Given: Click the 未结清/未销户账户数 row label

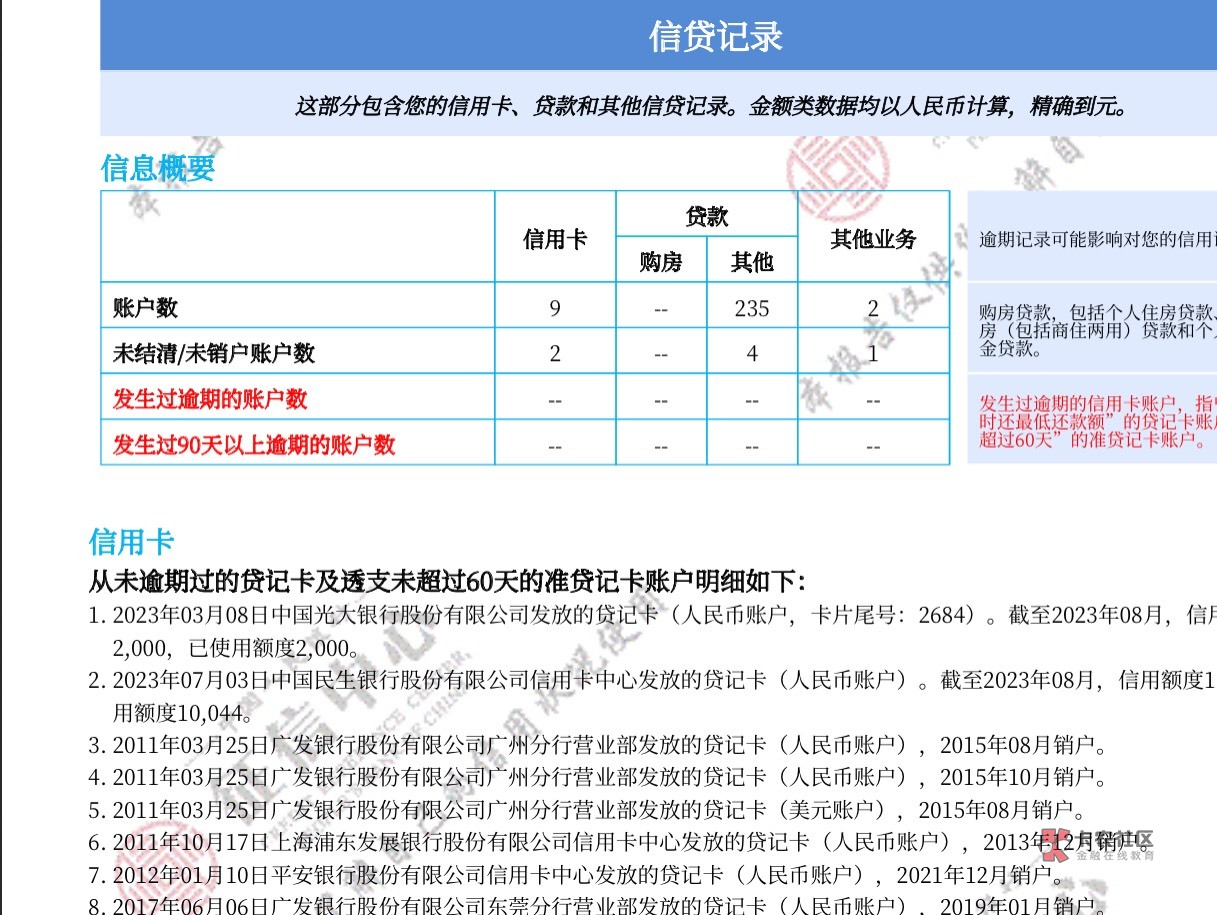Looking at the screenshot, I should click(x=214, y=353).
